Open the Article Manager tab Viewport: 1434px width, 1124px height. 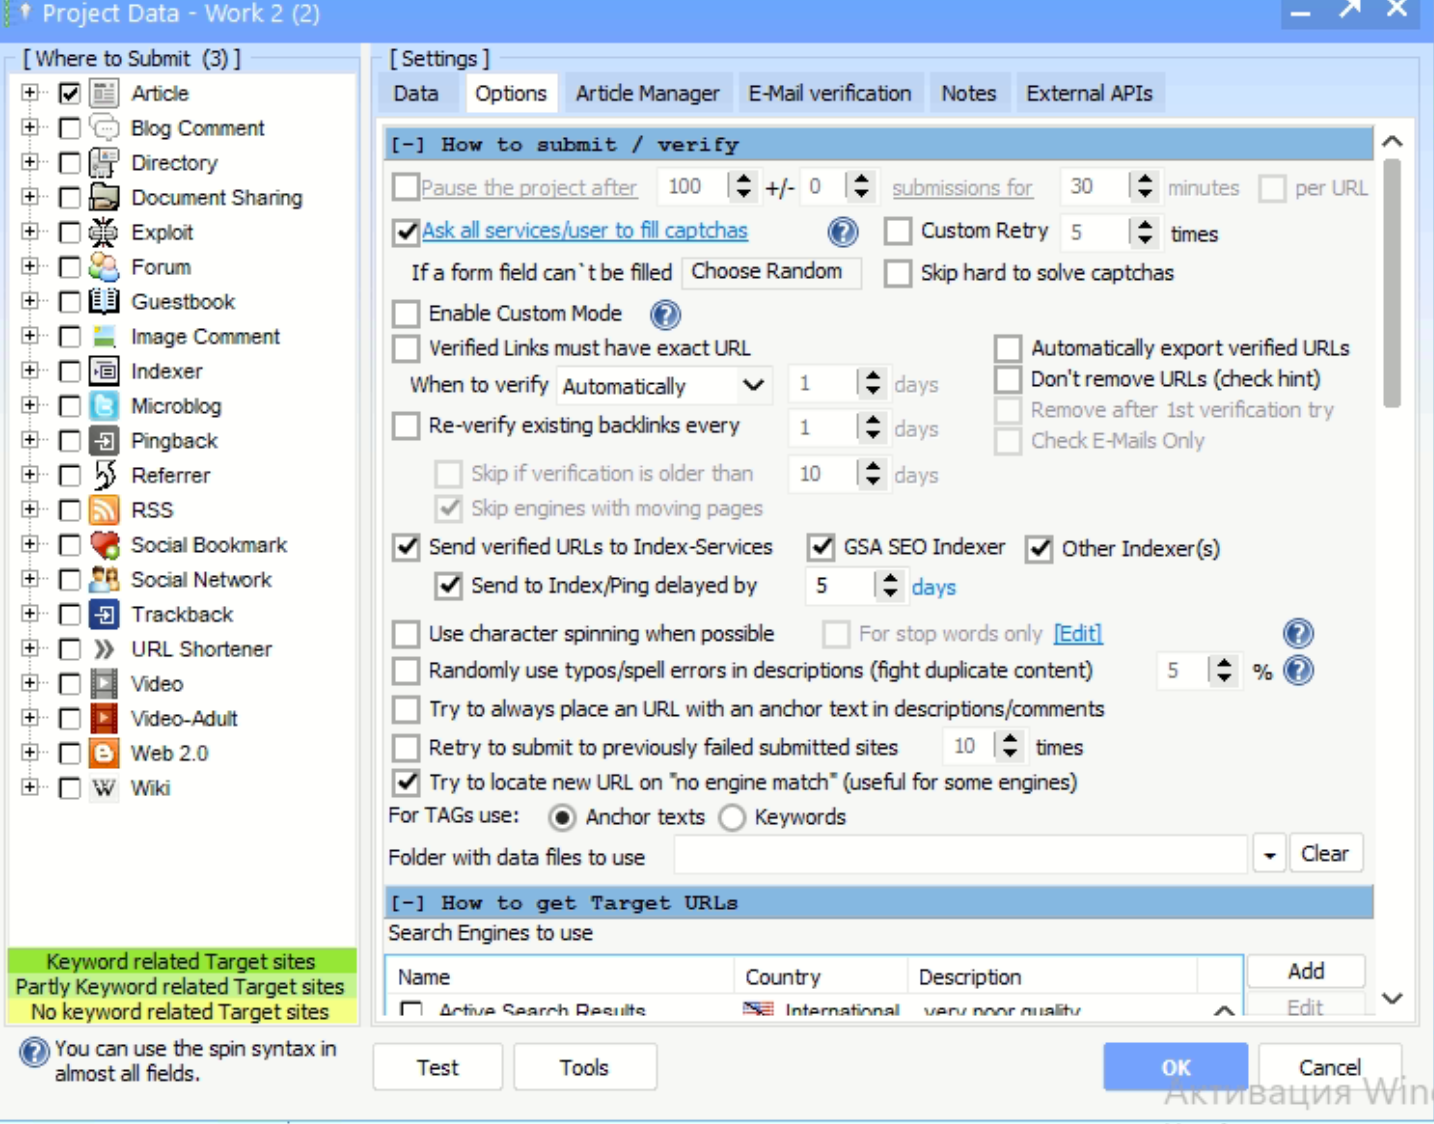[x=647, y=93]
